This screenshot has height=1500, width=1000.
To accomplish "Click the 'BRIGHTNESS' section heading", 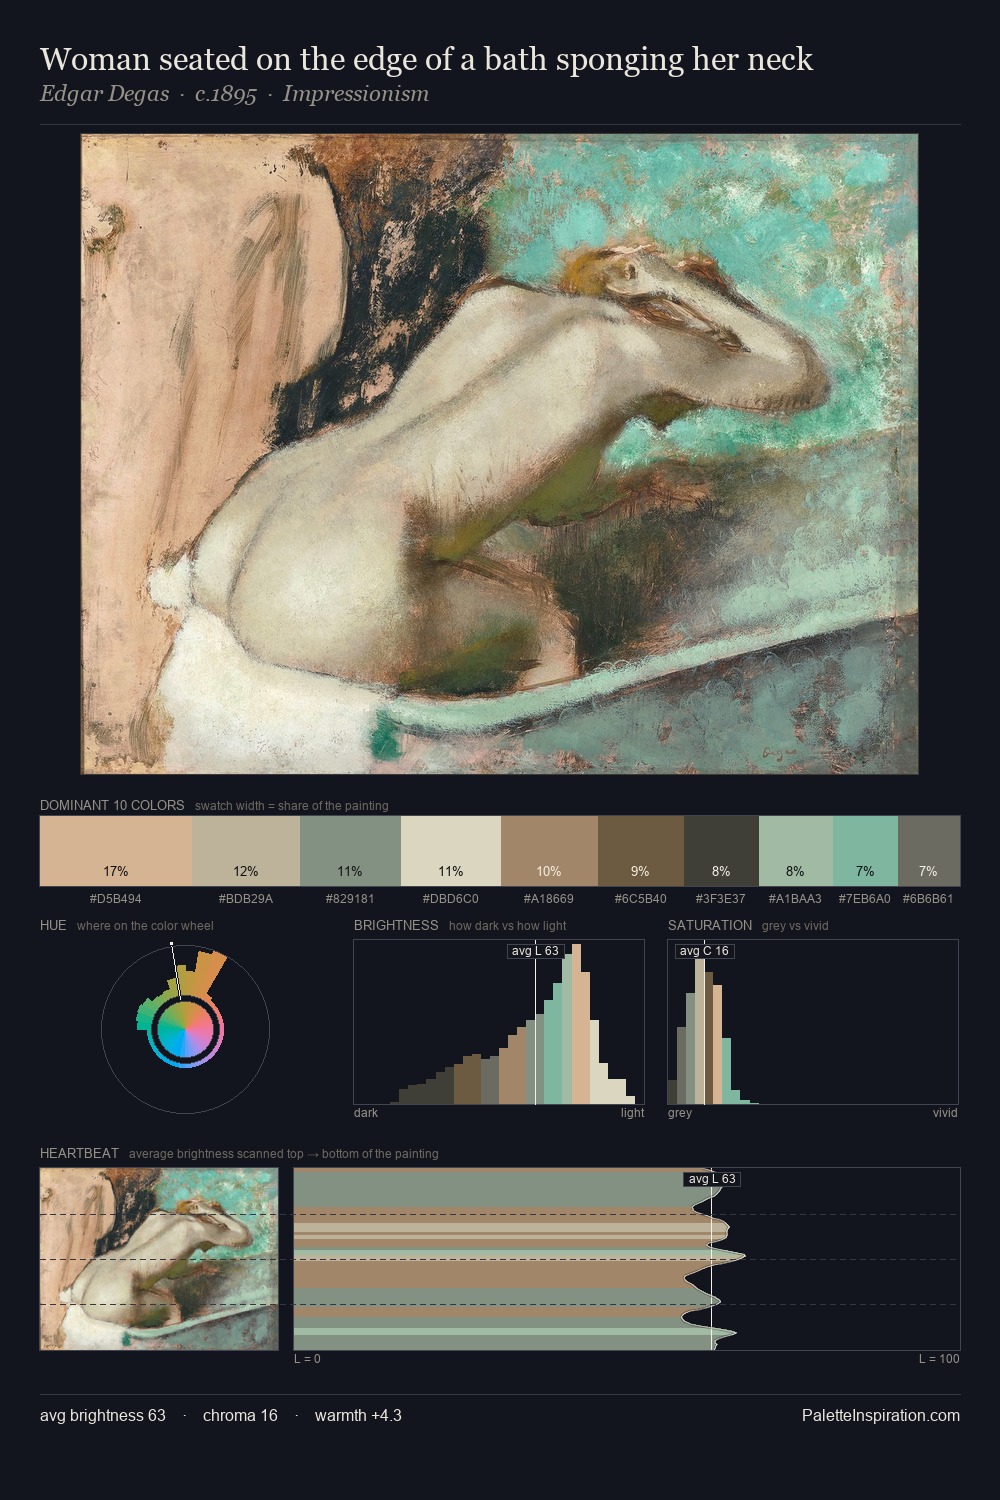I will click(396, 925).
